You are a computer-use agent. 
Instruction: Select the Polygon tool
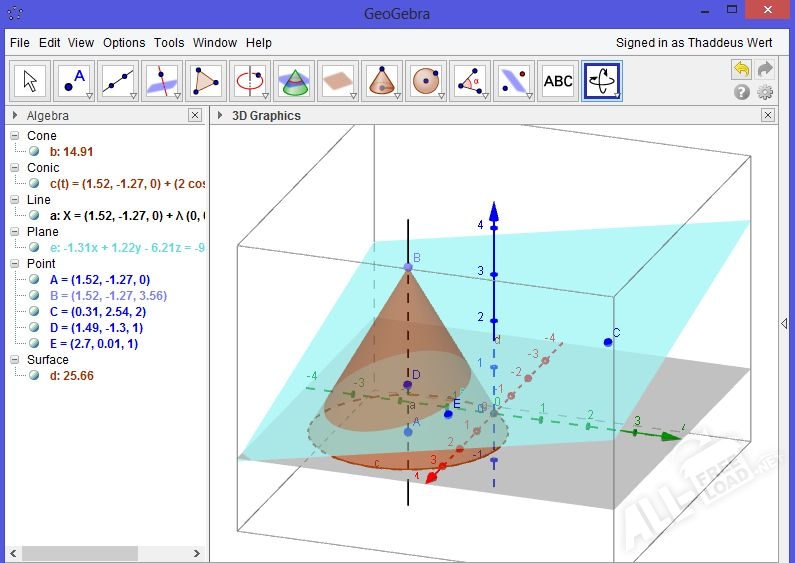[x=206, y=81]
